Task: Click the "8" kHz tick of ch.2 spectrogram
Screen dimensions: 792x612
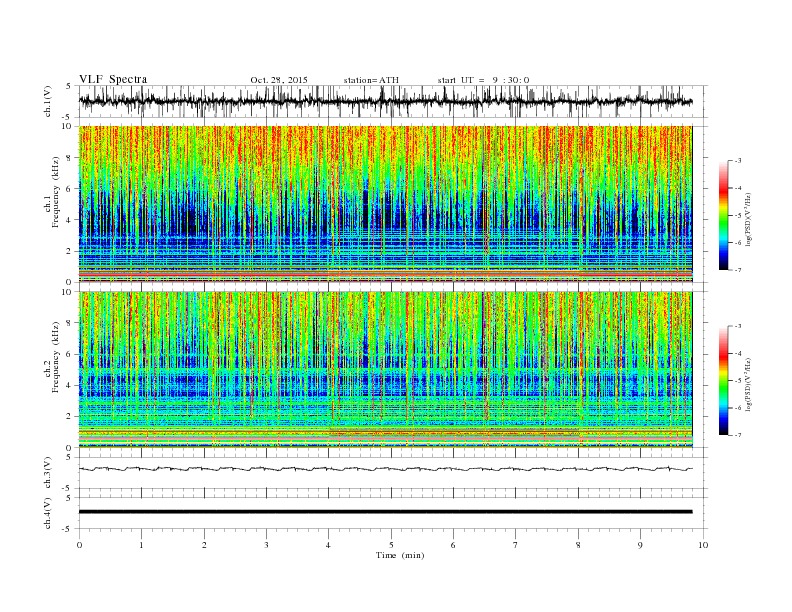Action: (x=70, y=323)
